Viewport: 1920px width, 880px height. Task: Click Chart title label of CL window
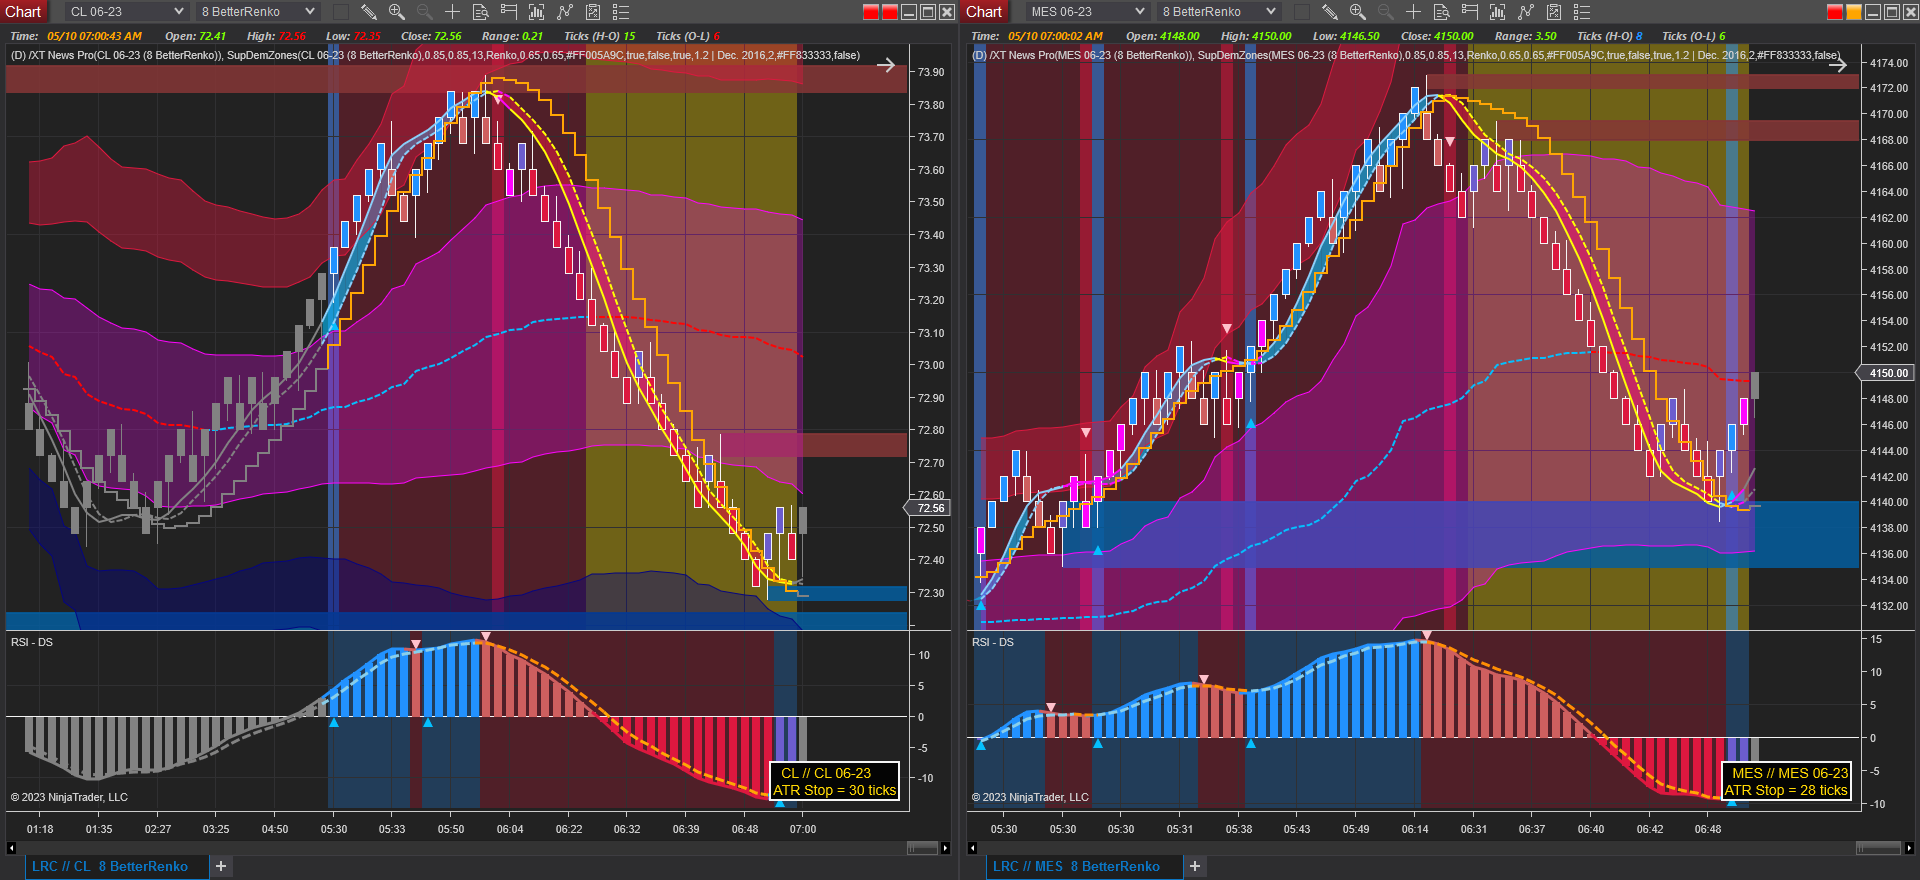[x=23, y=12]
